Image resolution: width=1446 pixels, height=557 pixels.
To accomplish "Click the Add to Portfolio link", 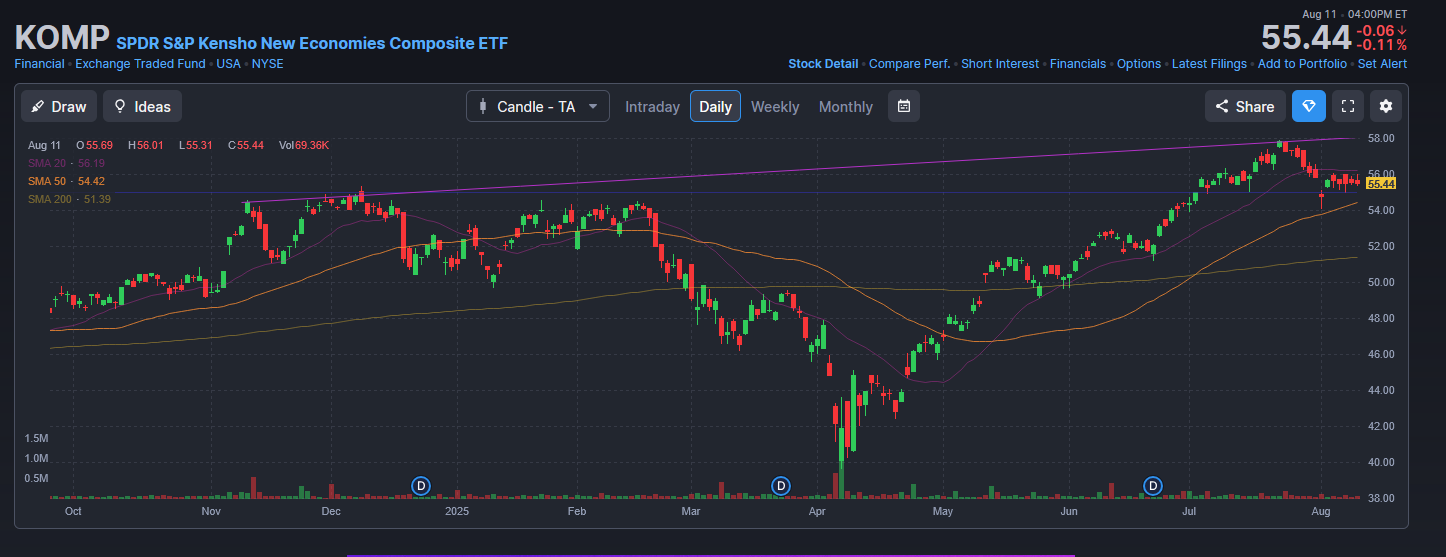I will pyautogui.click(x=1302, y=64).
